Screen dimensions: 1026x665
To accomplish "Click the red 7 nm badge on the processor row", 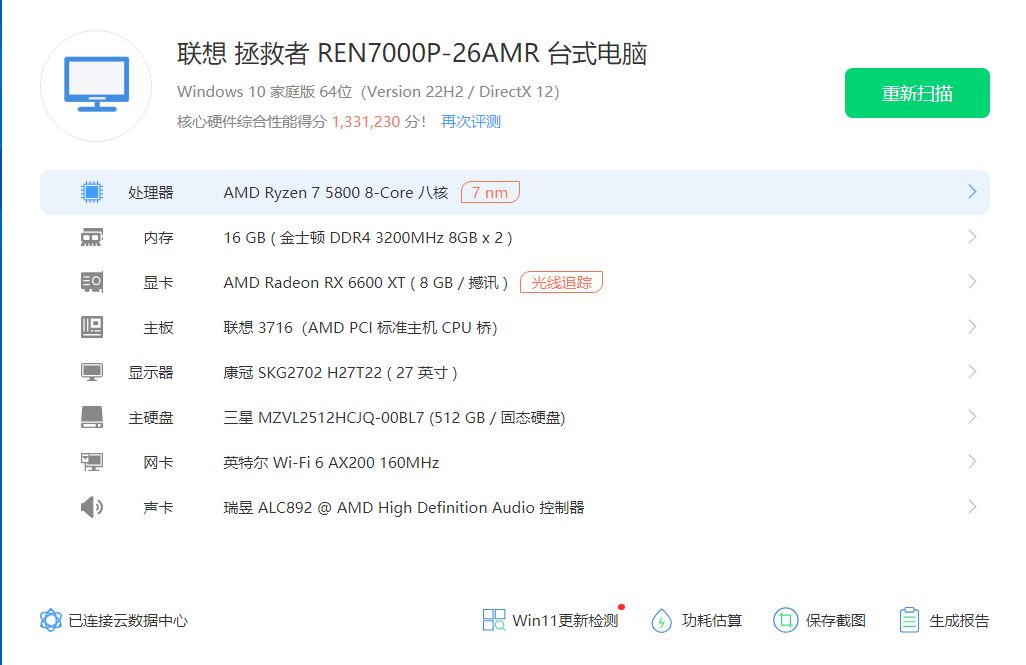I will pyautogui.click(x=489, y=192).
